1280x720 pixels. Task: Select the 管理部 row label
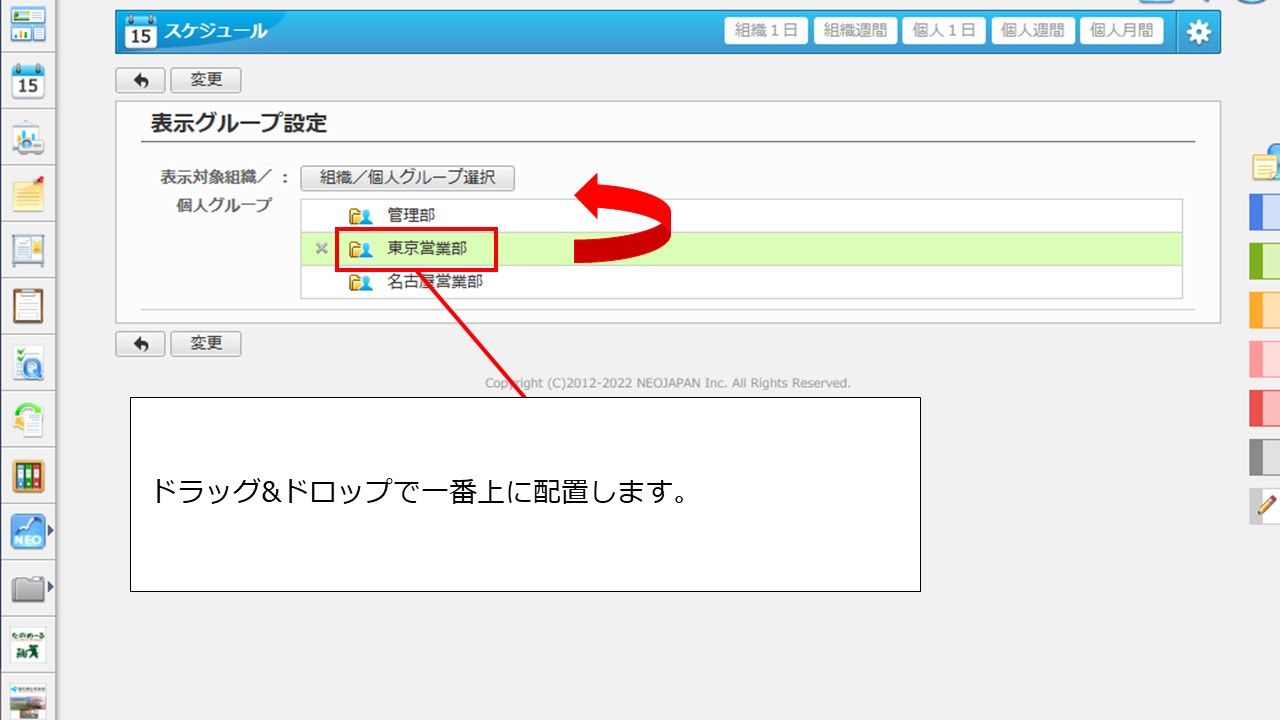pos(411,215)
